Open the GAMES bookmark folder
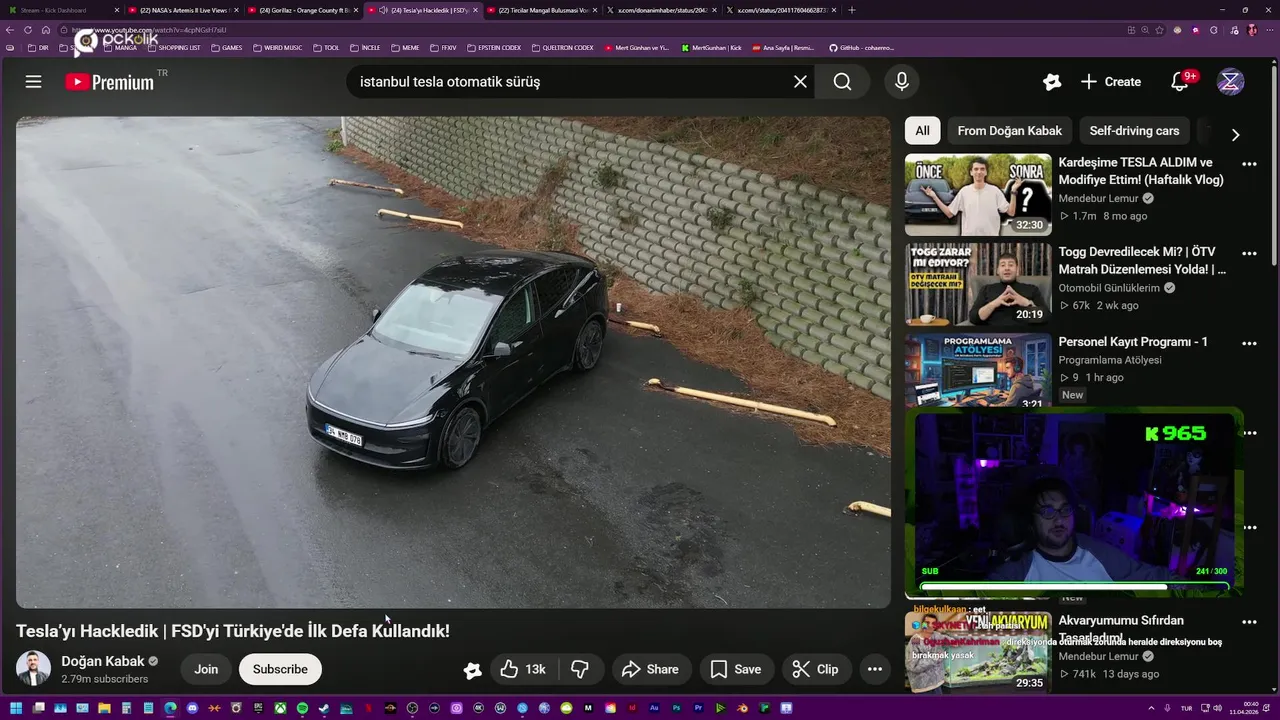Viewport: 1280px width, 720px height. click(226, 47)
